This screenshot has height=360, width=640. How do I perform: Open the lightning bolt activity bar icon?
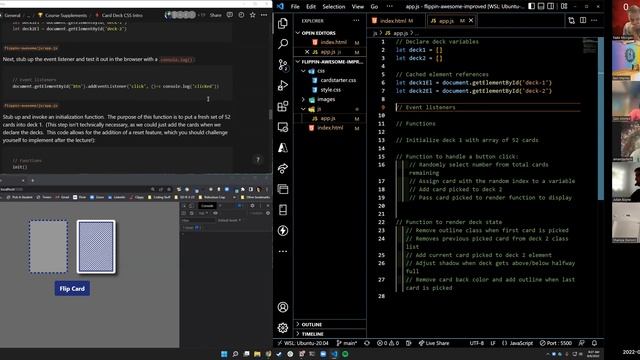tap(283, 231)
